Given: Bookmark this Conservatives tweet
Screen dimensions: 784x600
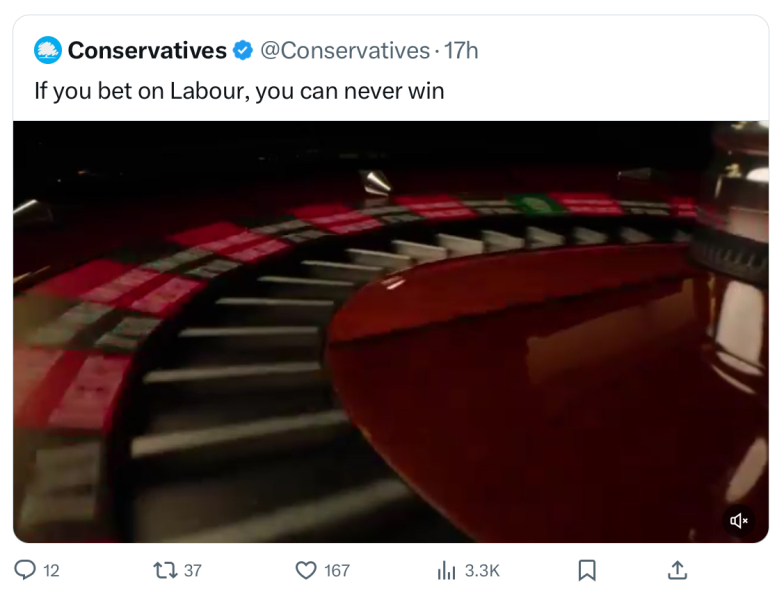Looking at the screenshot, I should pyautogui.click(x=587, y=570).
